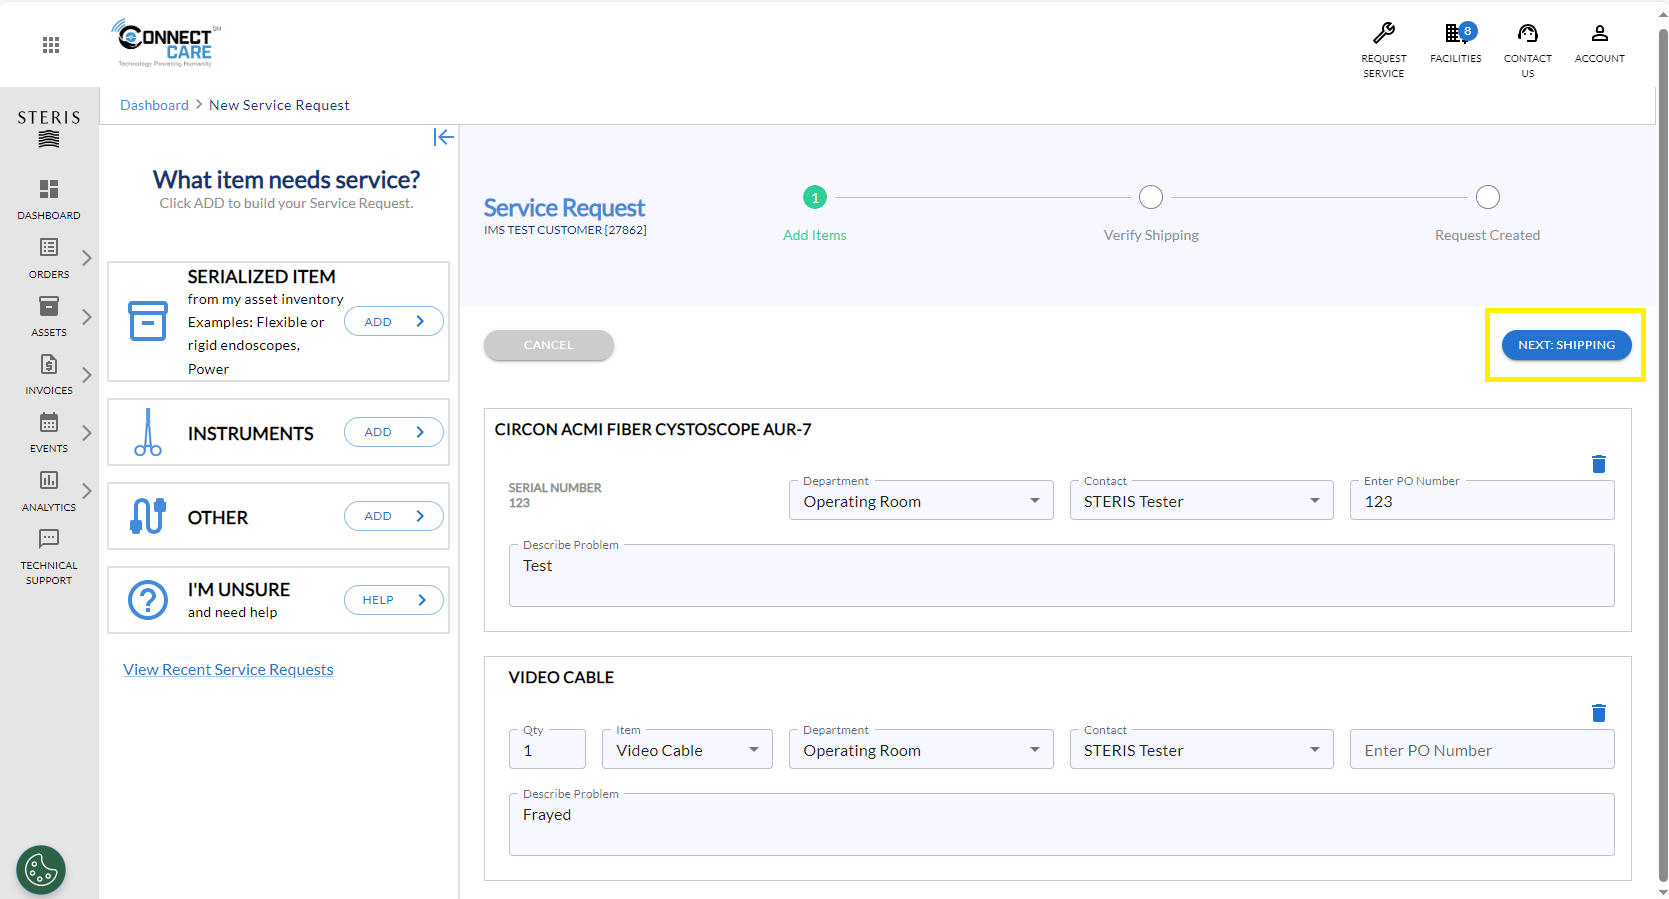Collapse the item selection panel
This screenshot has height=899, width=1669.
(x=443, y=137)
